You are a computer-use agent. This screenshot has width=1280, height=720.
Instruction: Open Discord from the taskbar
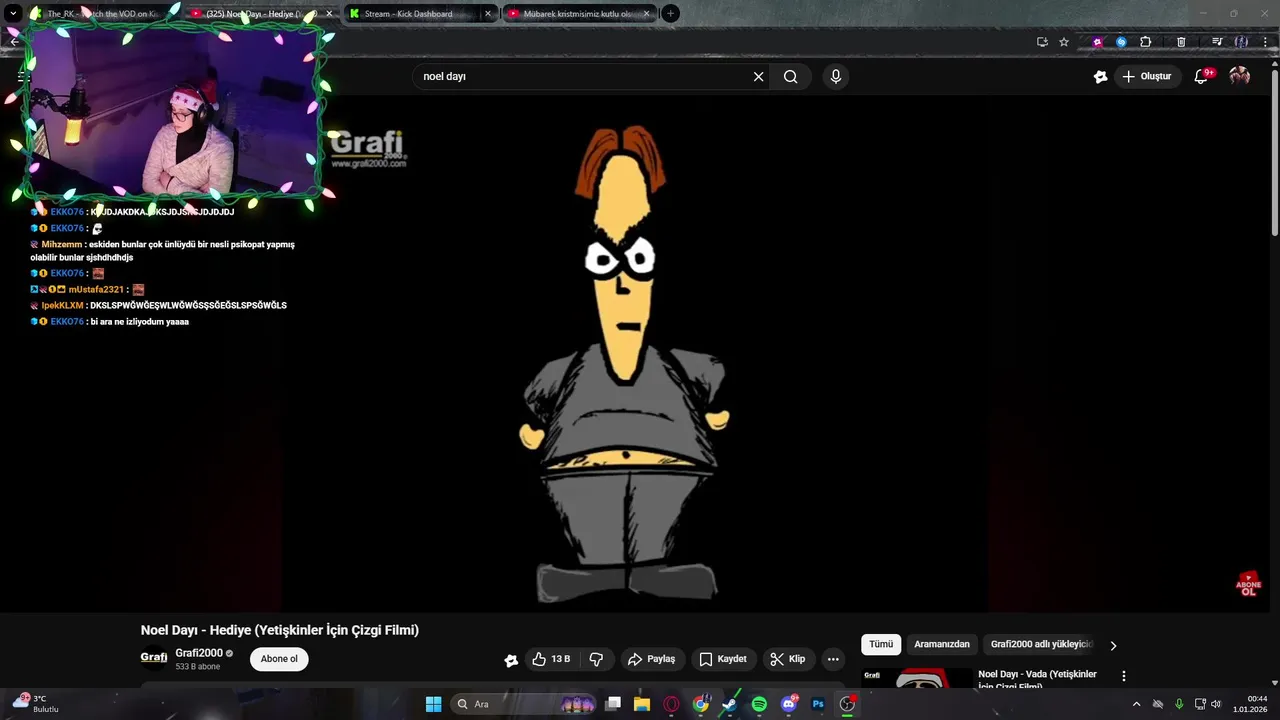click(x=789, y=704)
